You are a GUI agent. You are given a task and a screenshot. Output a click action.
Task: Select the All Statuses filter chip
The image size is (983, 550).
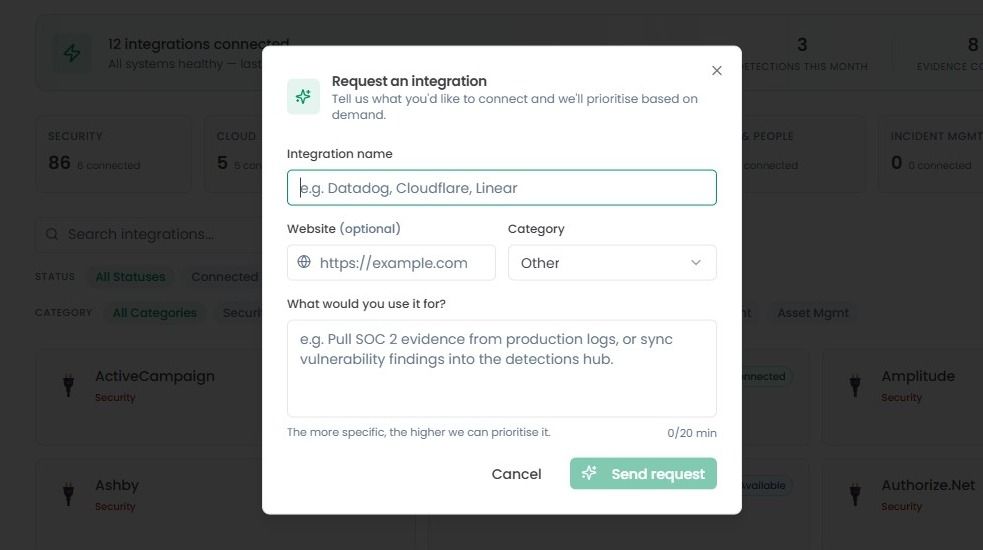pyautogui.click(x=130, y=277)
